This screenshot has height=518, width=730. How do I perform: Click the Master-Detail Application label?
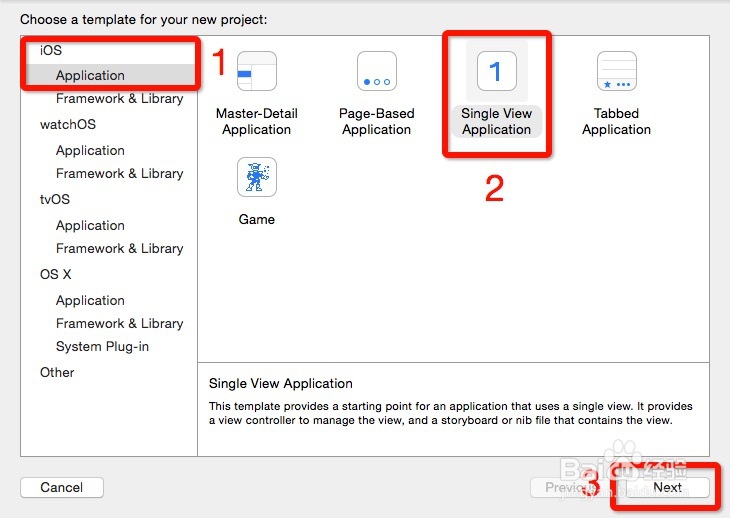(257, 121)
